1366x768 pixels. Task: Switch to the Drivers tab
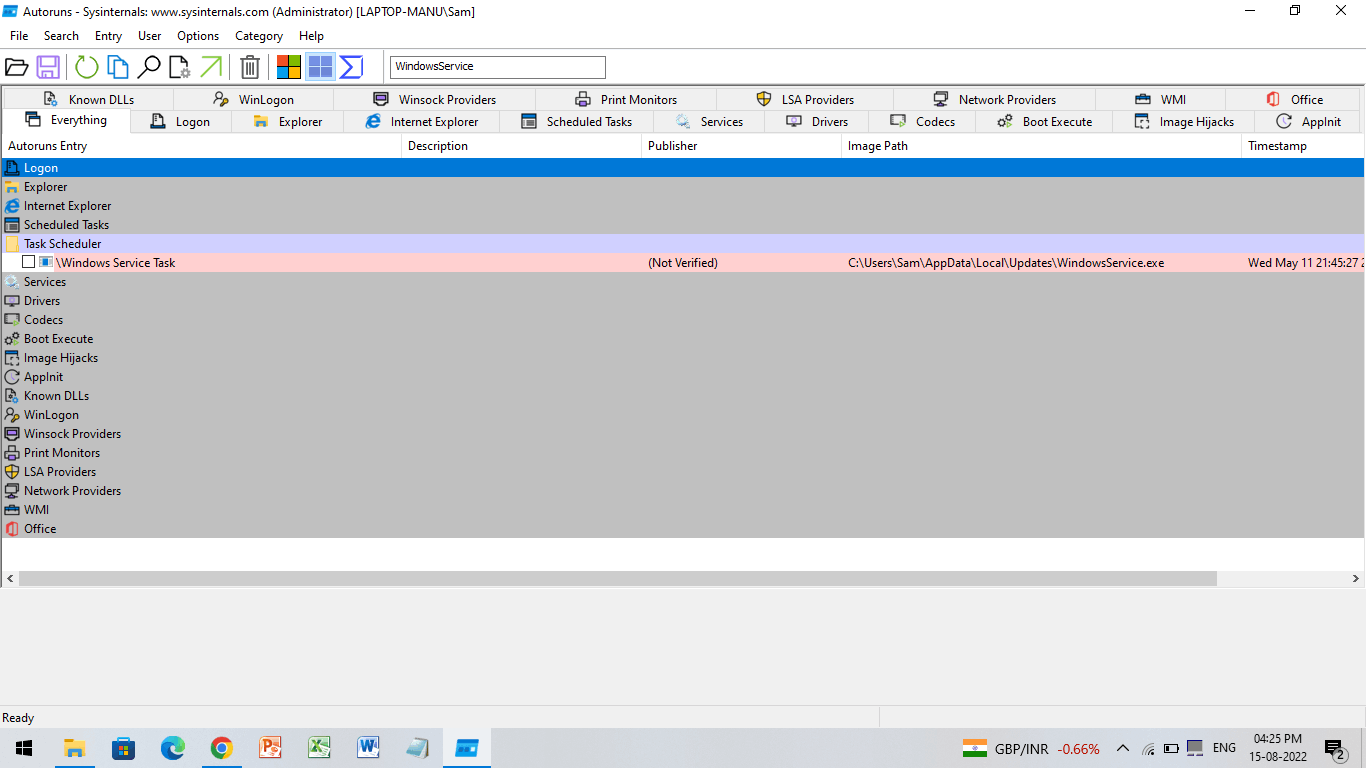pyautogui.click(x=817, y=122)
